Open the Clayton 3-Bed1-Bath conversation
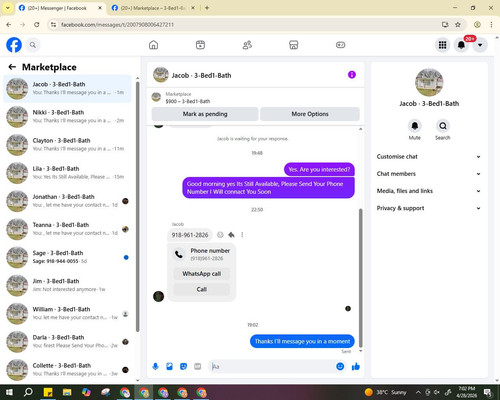The height and width of the screenshot is (400, 500). (x=67, y=145)
